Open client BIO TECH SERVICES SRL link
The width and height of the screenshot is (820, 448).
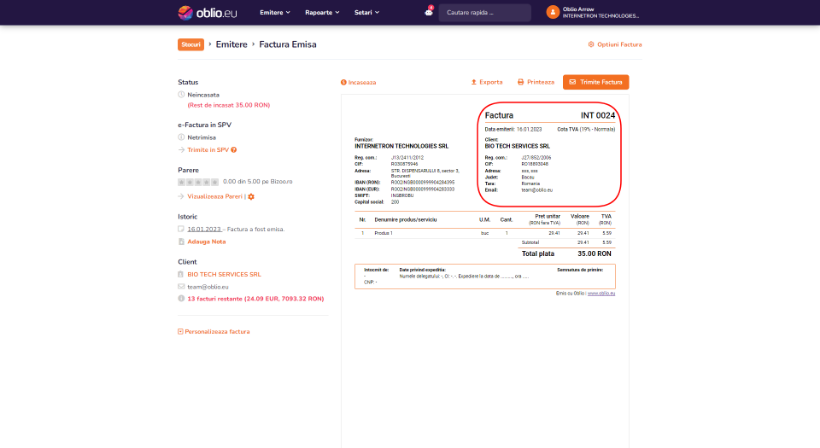tap(224, 274)
